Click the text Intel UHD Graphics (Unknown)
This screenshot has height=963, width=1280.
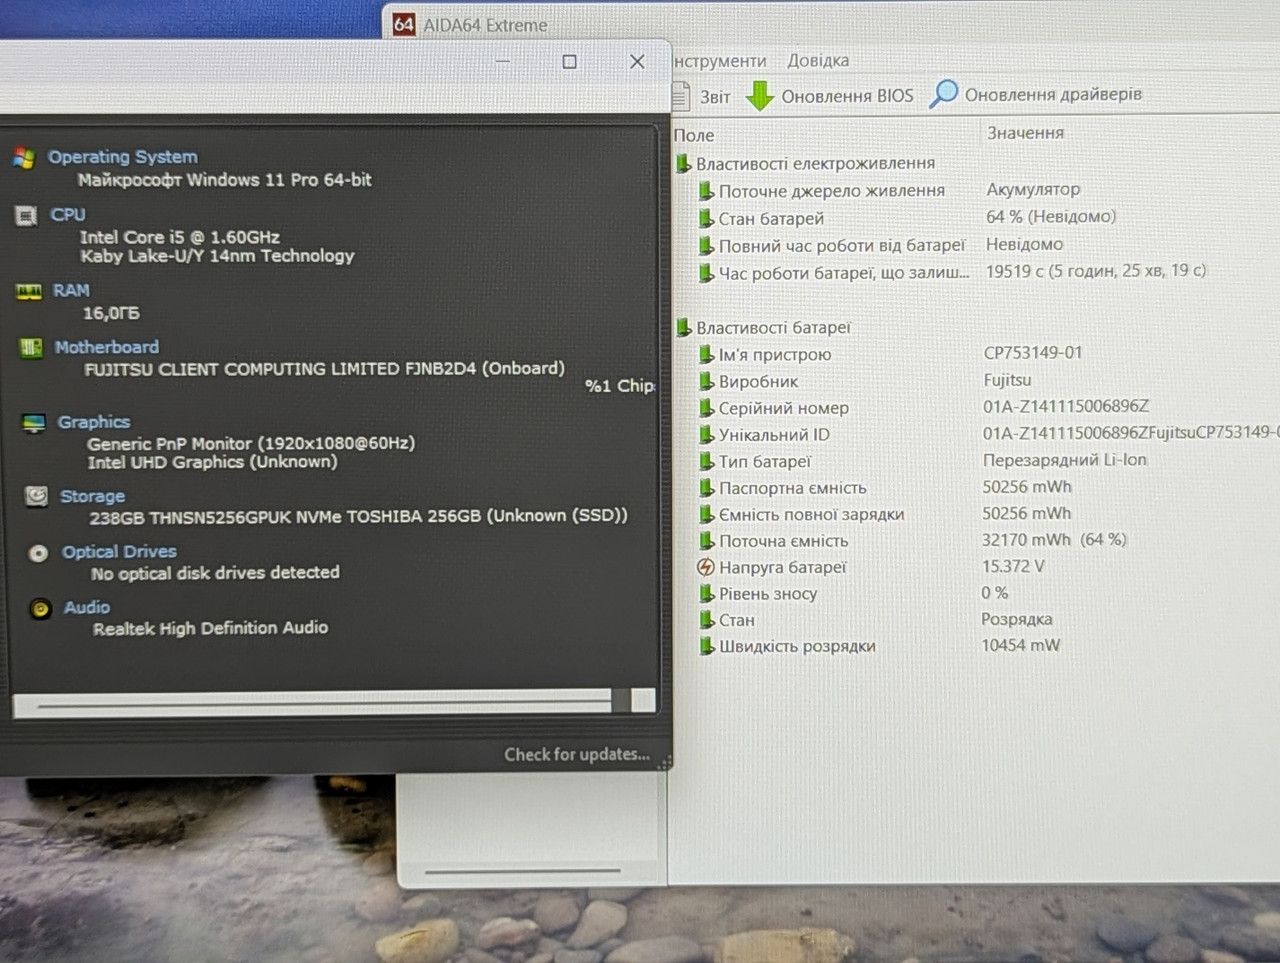point(212,462)
